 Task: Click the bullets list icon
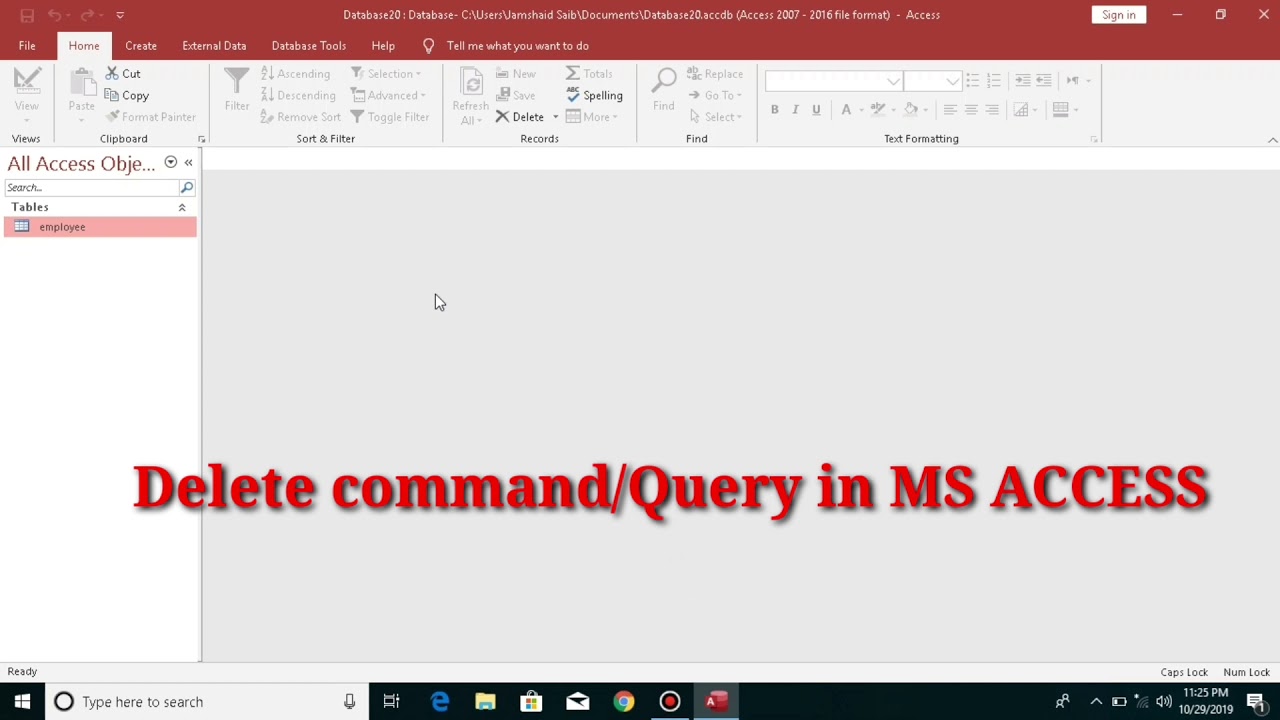(973, 80)
